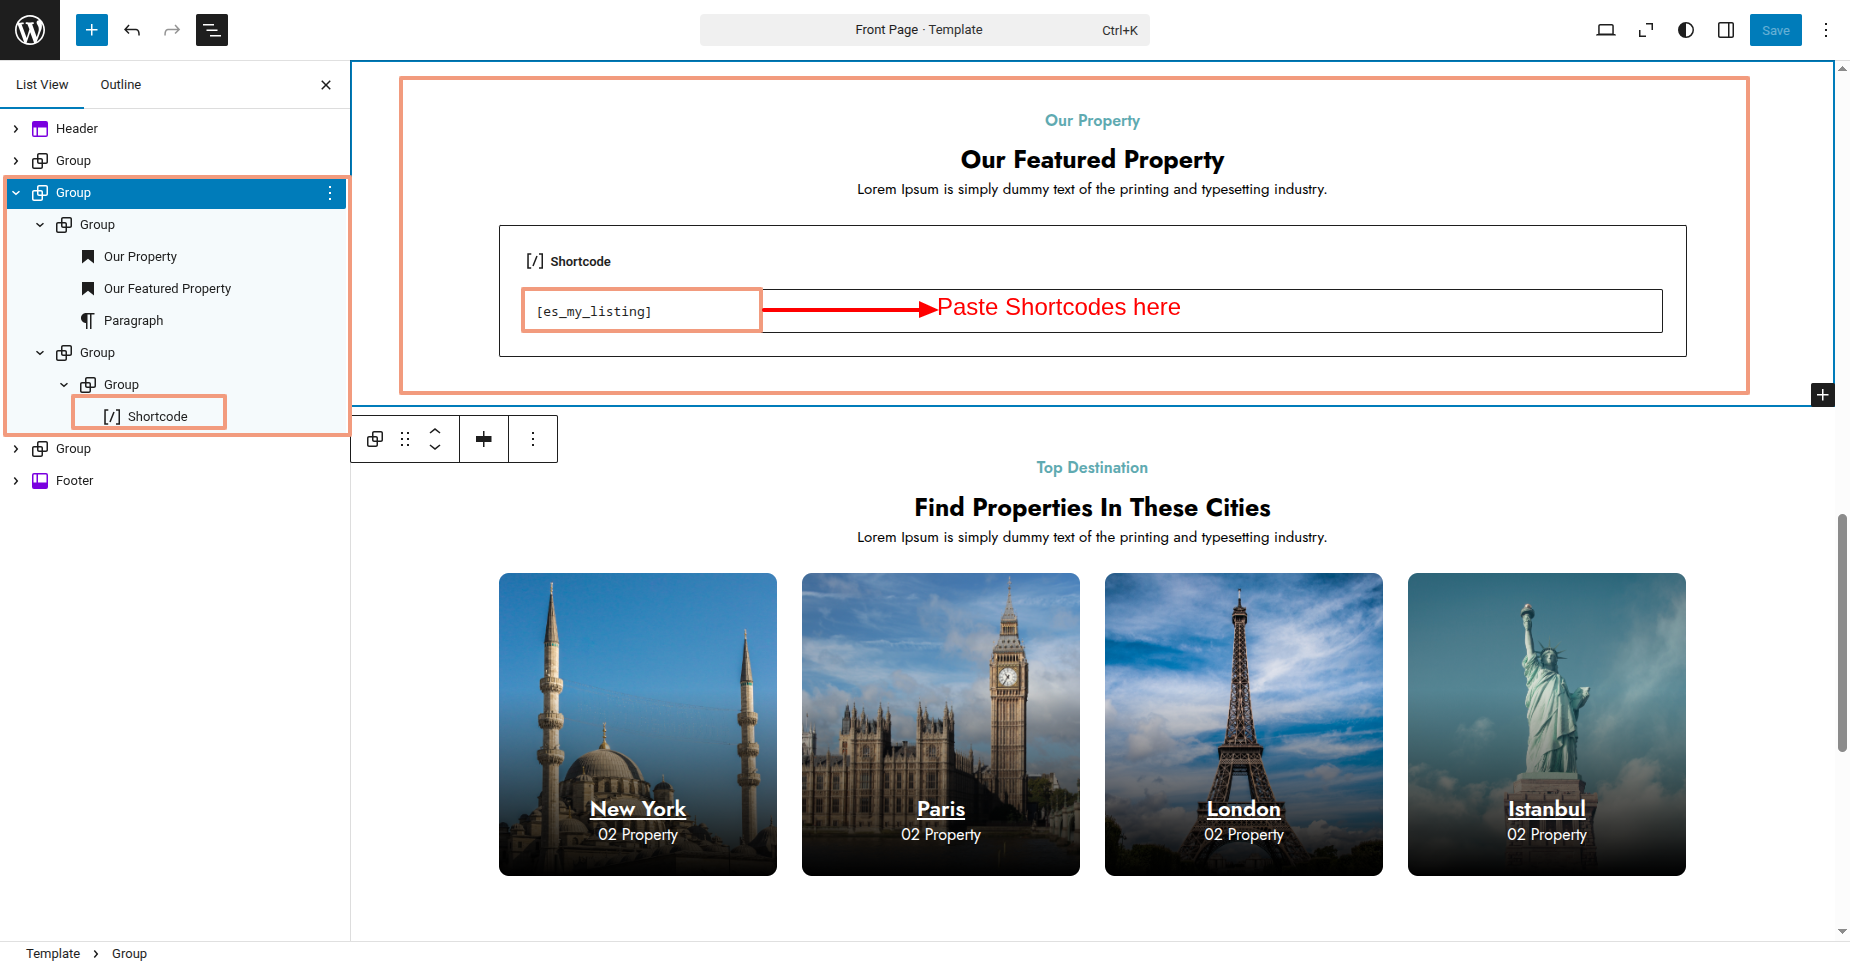Open the Styles half-circle icon

(x=1686, y=30)
